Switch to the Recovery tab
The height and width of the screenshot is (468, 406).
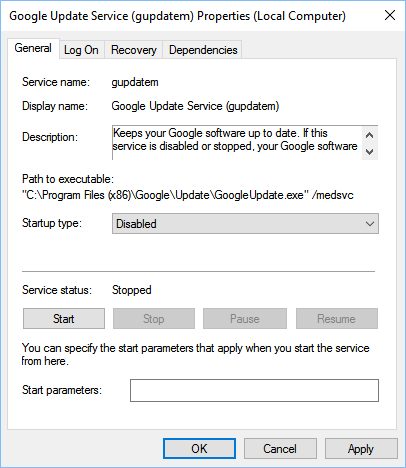[134, 50]
